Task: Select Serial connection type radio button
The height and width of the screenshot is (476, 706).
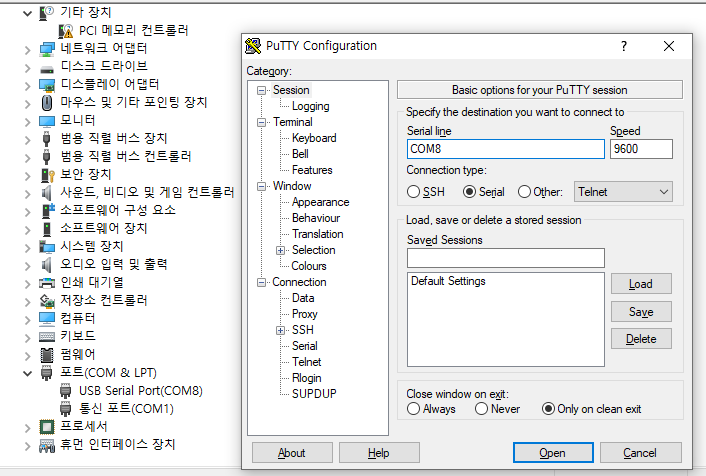Action: (469, 192)
